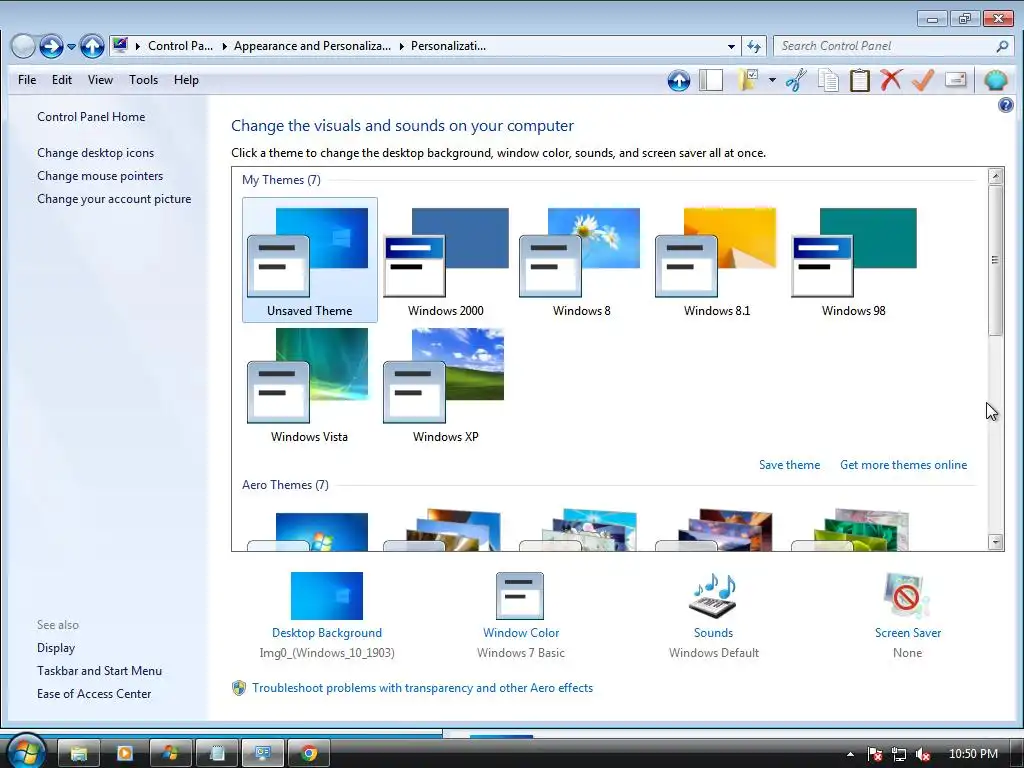Image resolution: width=1024 pixels, height=768 pixels.
Task: Click the theme list scroll down arrow
Action: coord(995,542)
